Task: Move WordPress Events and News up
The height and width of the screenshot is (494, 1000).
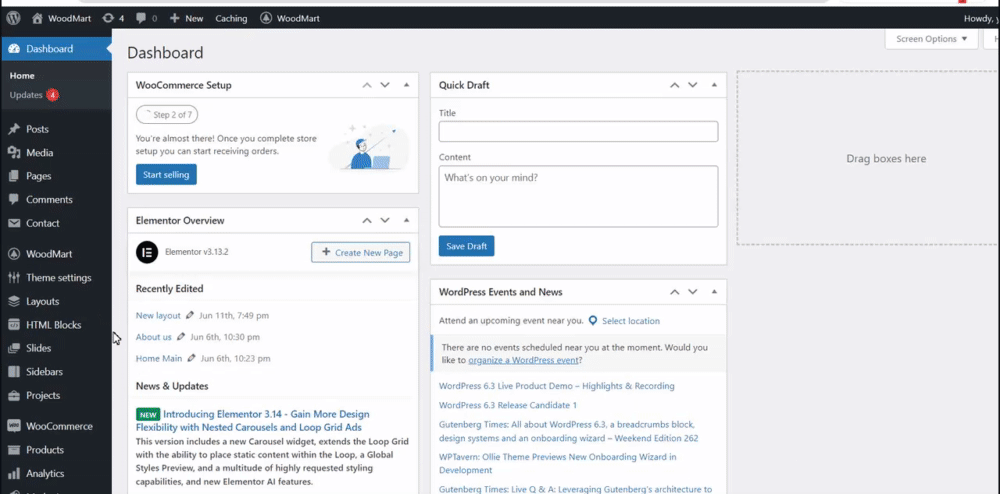Action: coord(675,292)
